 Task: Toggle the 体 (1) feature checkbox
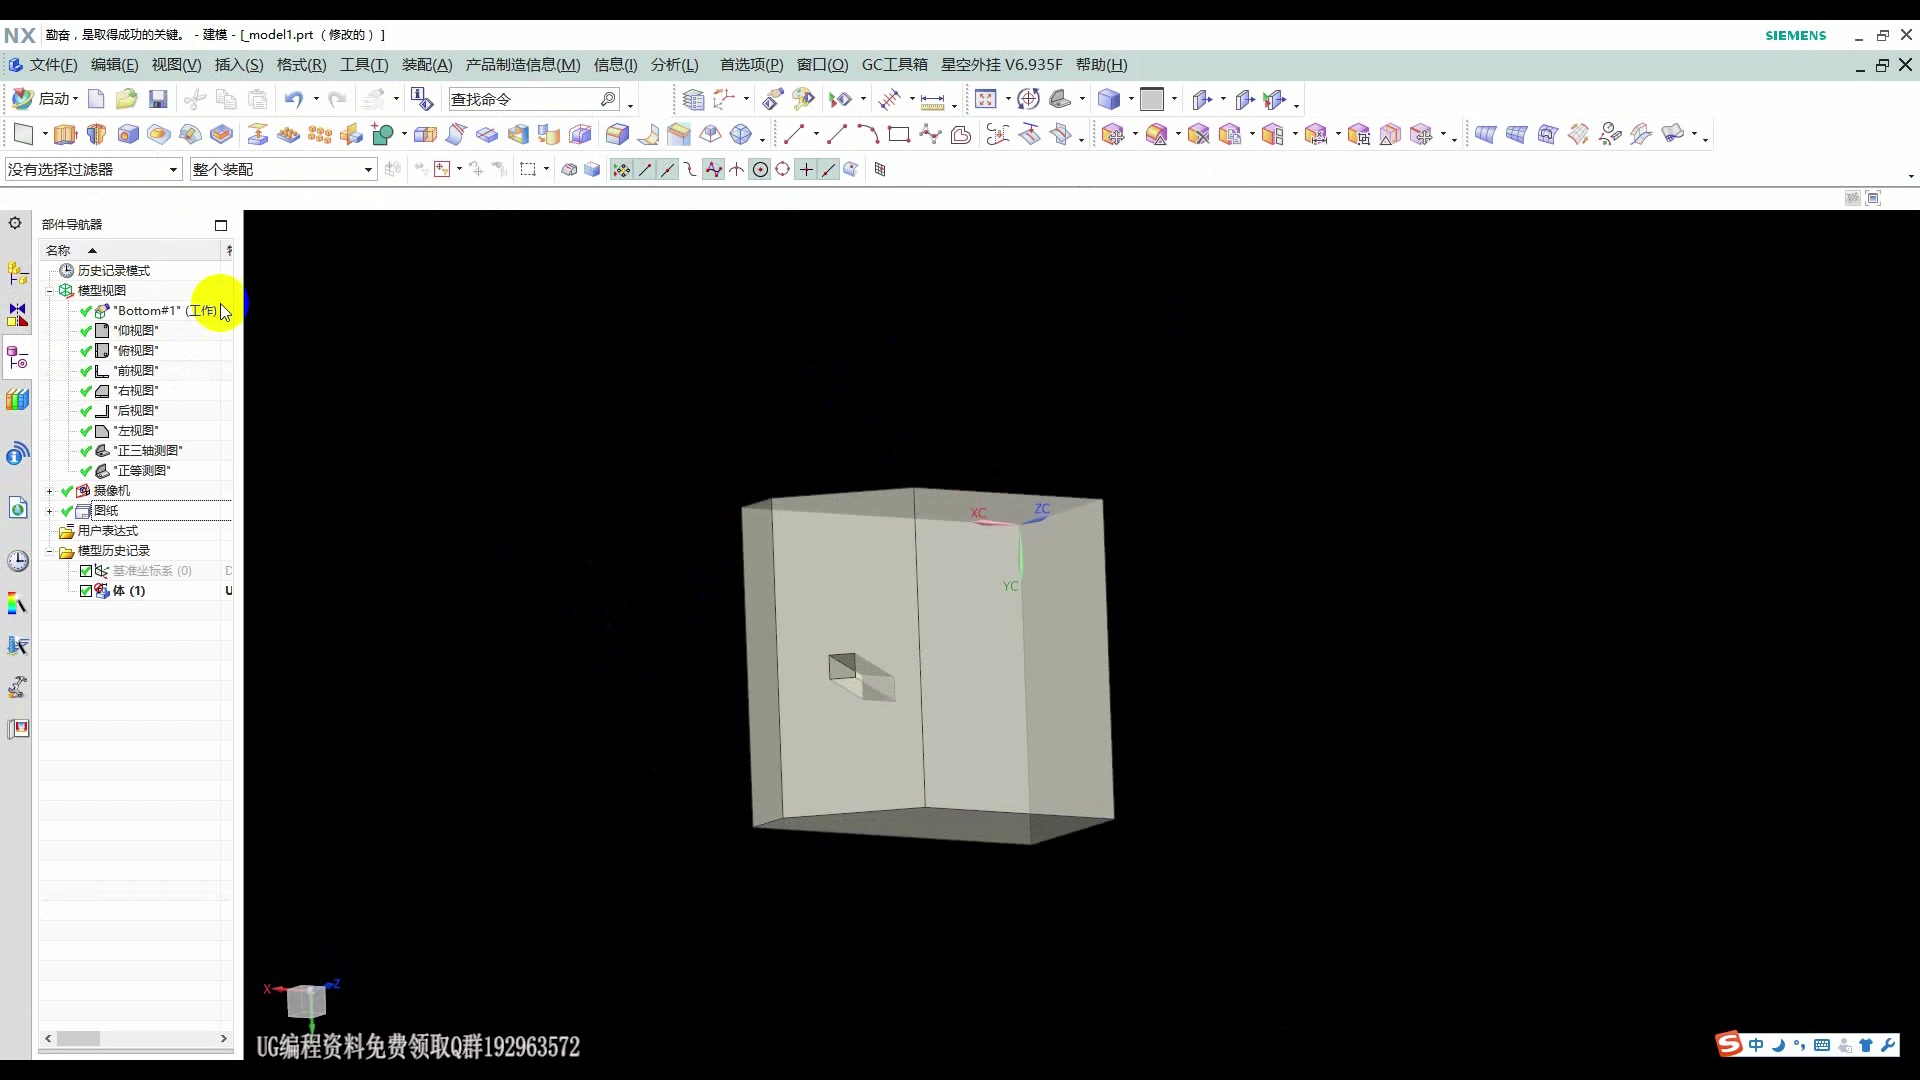[x=86, y=591]
